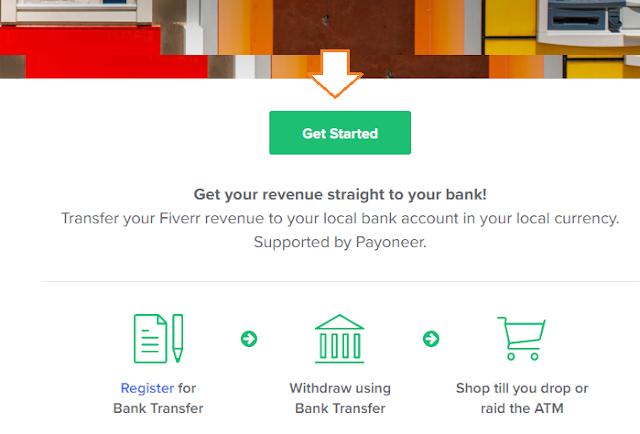Open the Register link
The width and height of the screenshot is (640, 434).
(147, 388)
